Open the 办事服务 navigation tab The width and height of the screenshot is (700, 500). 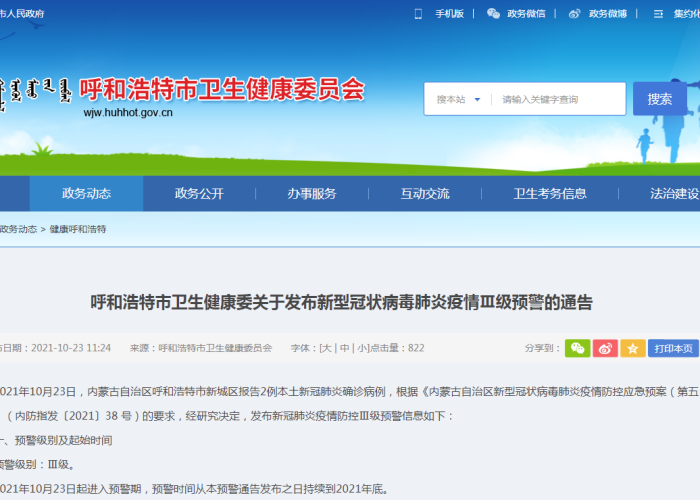click(312, 193)
